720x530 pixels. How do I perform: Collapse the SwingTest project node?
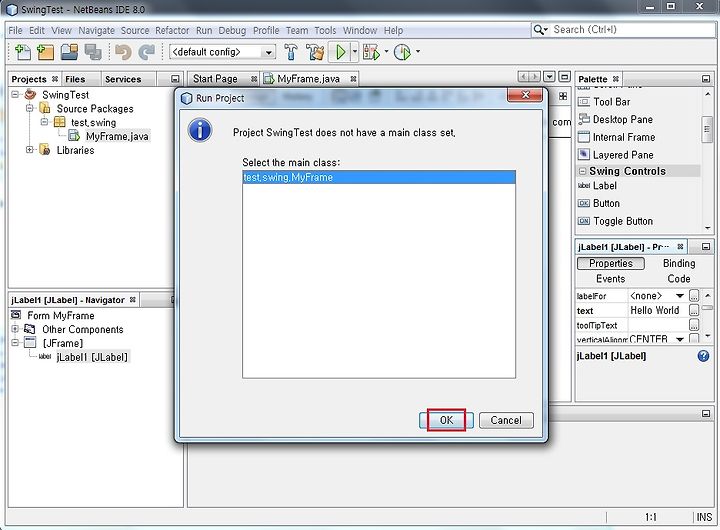click(x=15, y=94)
